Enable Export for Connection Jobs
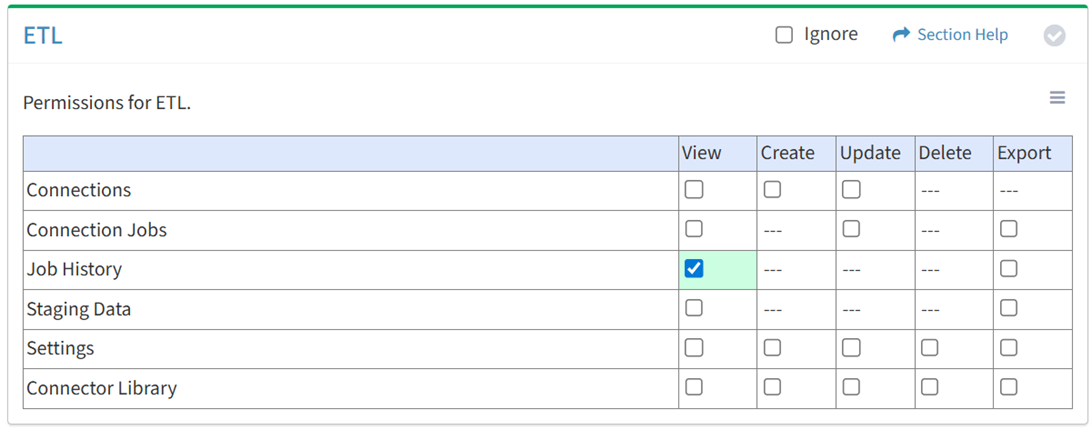 1009,229
